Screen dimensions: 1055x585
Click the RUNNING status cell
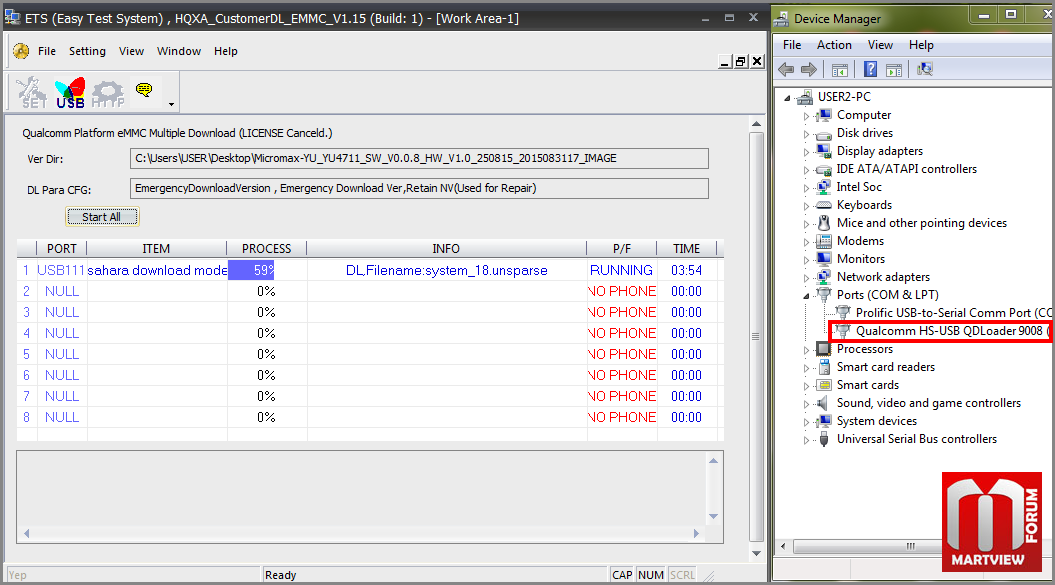pyautogui.click(x=621, y=270)
